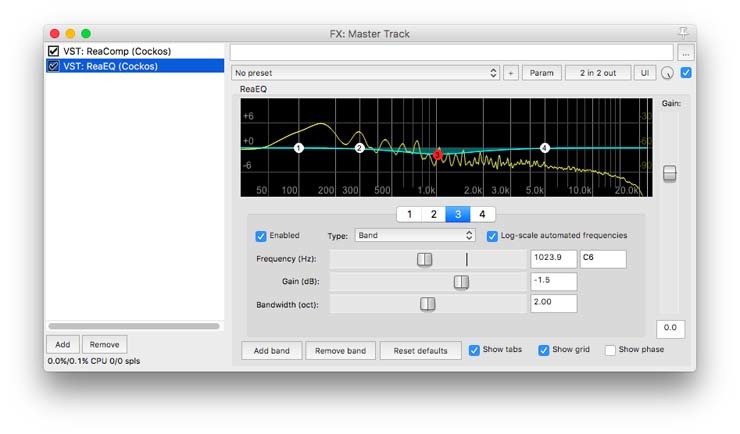Viewport: 740px width, 434px height.
Task: Uncheck Show tabs option
Action: coord(474,350)
